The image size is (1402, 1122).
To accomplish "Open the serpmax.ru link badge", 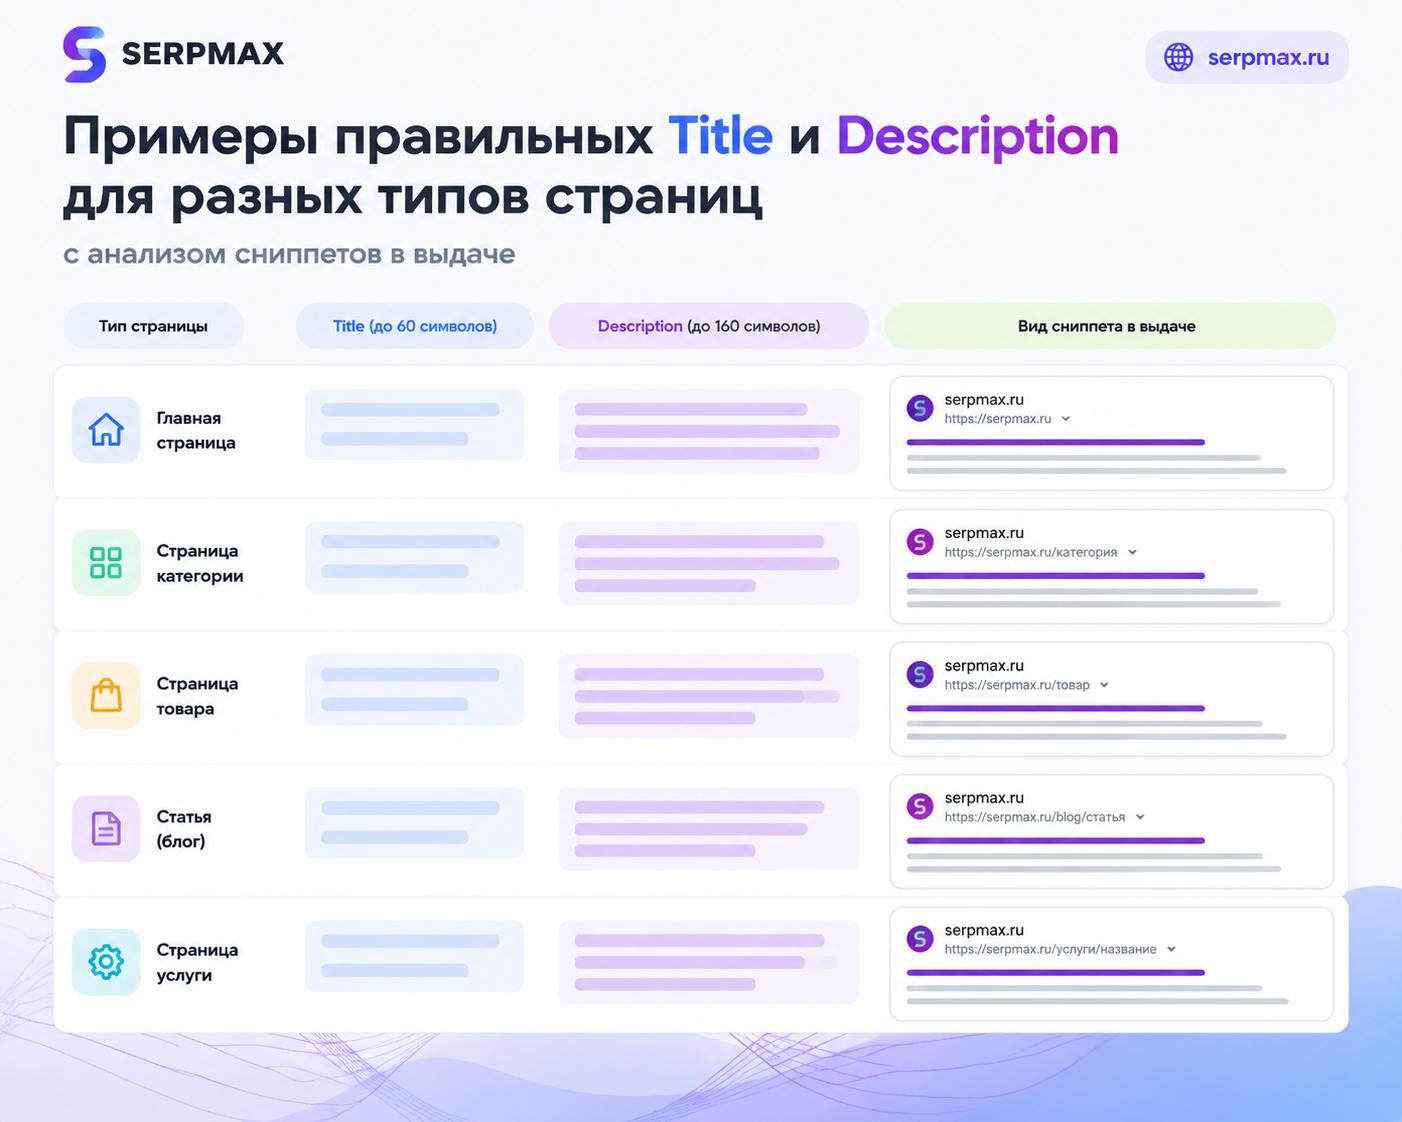I will (x=1247, y=57).
